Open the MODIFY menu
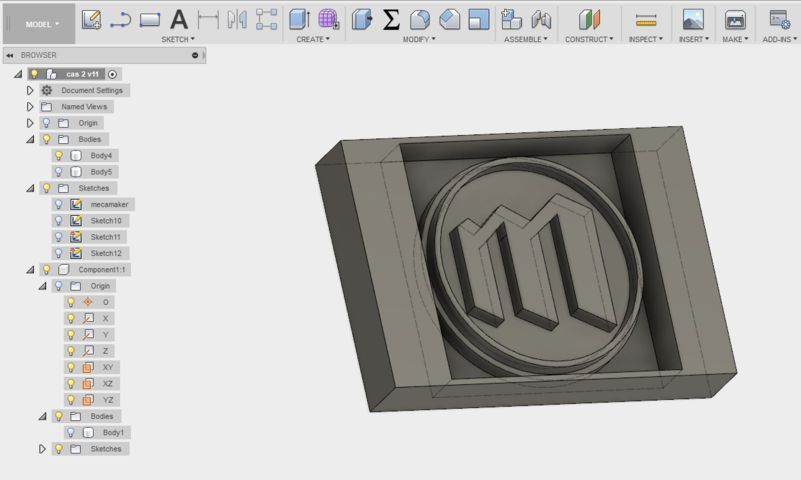The image size is (801, 480). tap(419, 39)
